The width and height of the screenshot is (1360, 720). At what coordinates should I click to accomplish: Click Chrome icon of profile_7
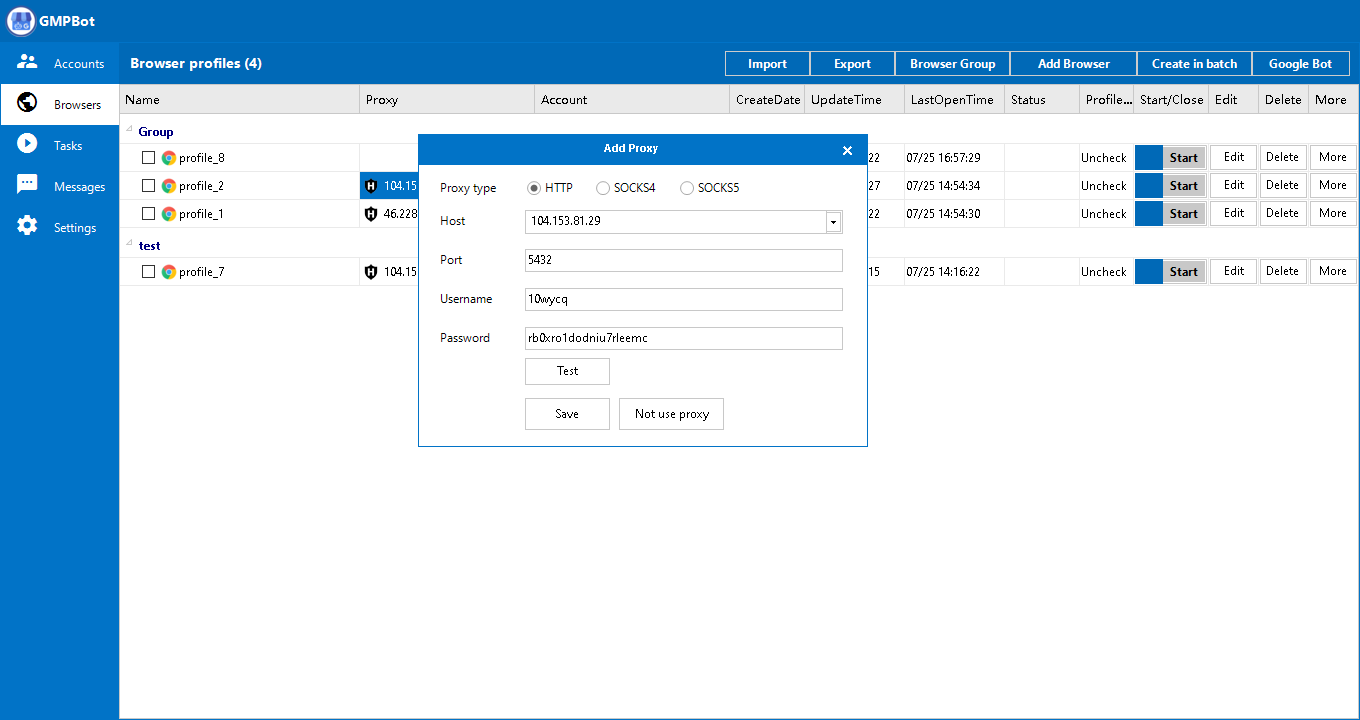tap(169, 272)
